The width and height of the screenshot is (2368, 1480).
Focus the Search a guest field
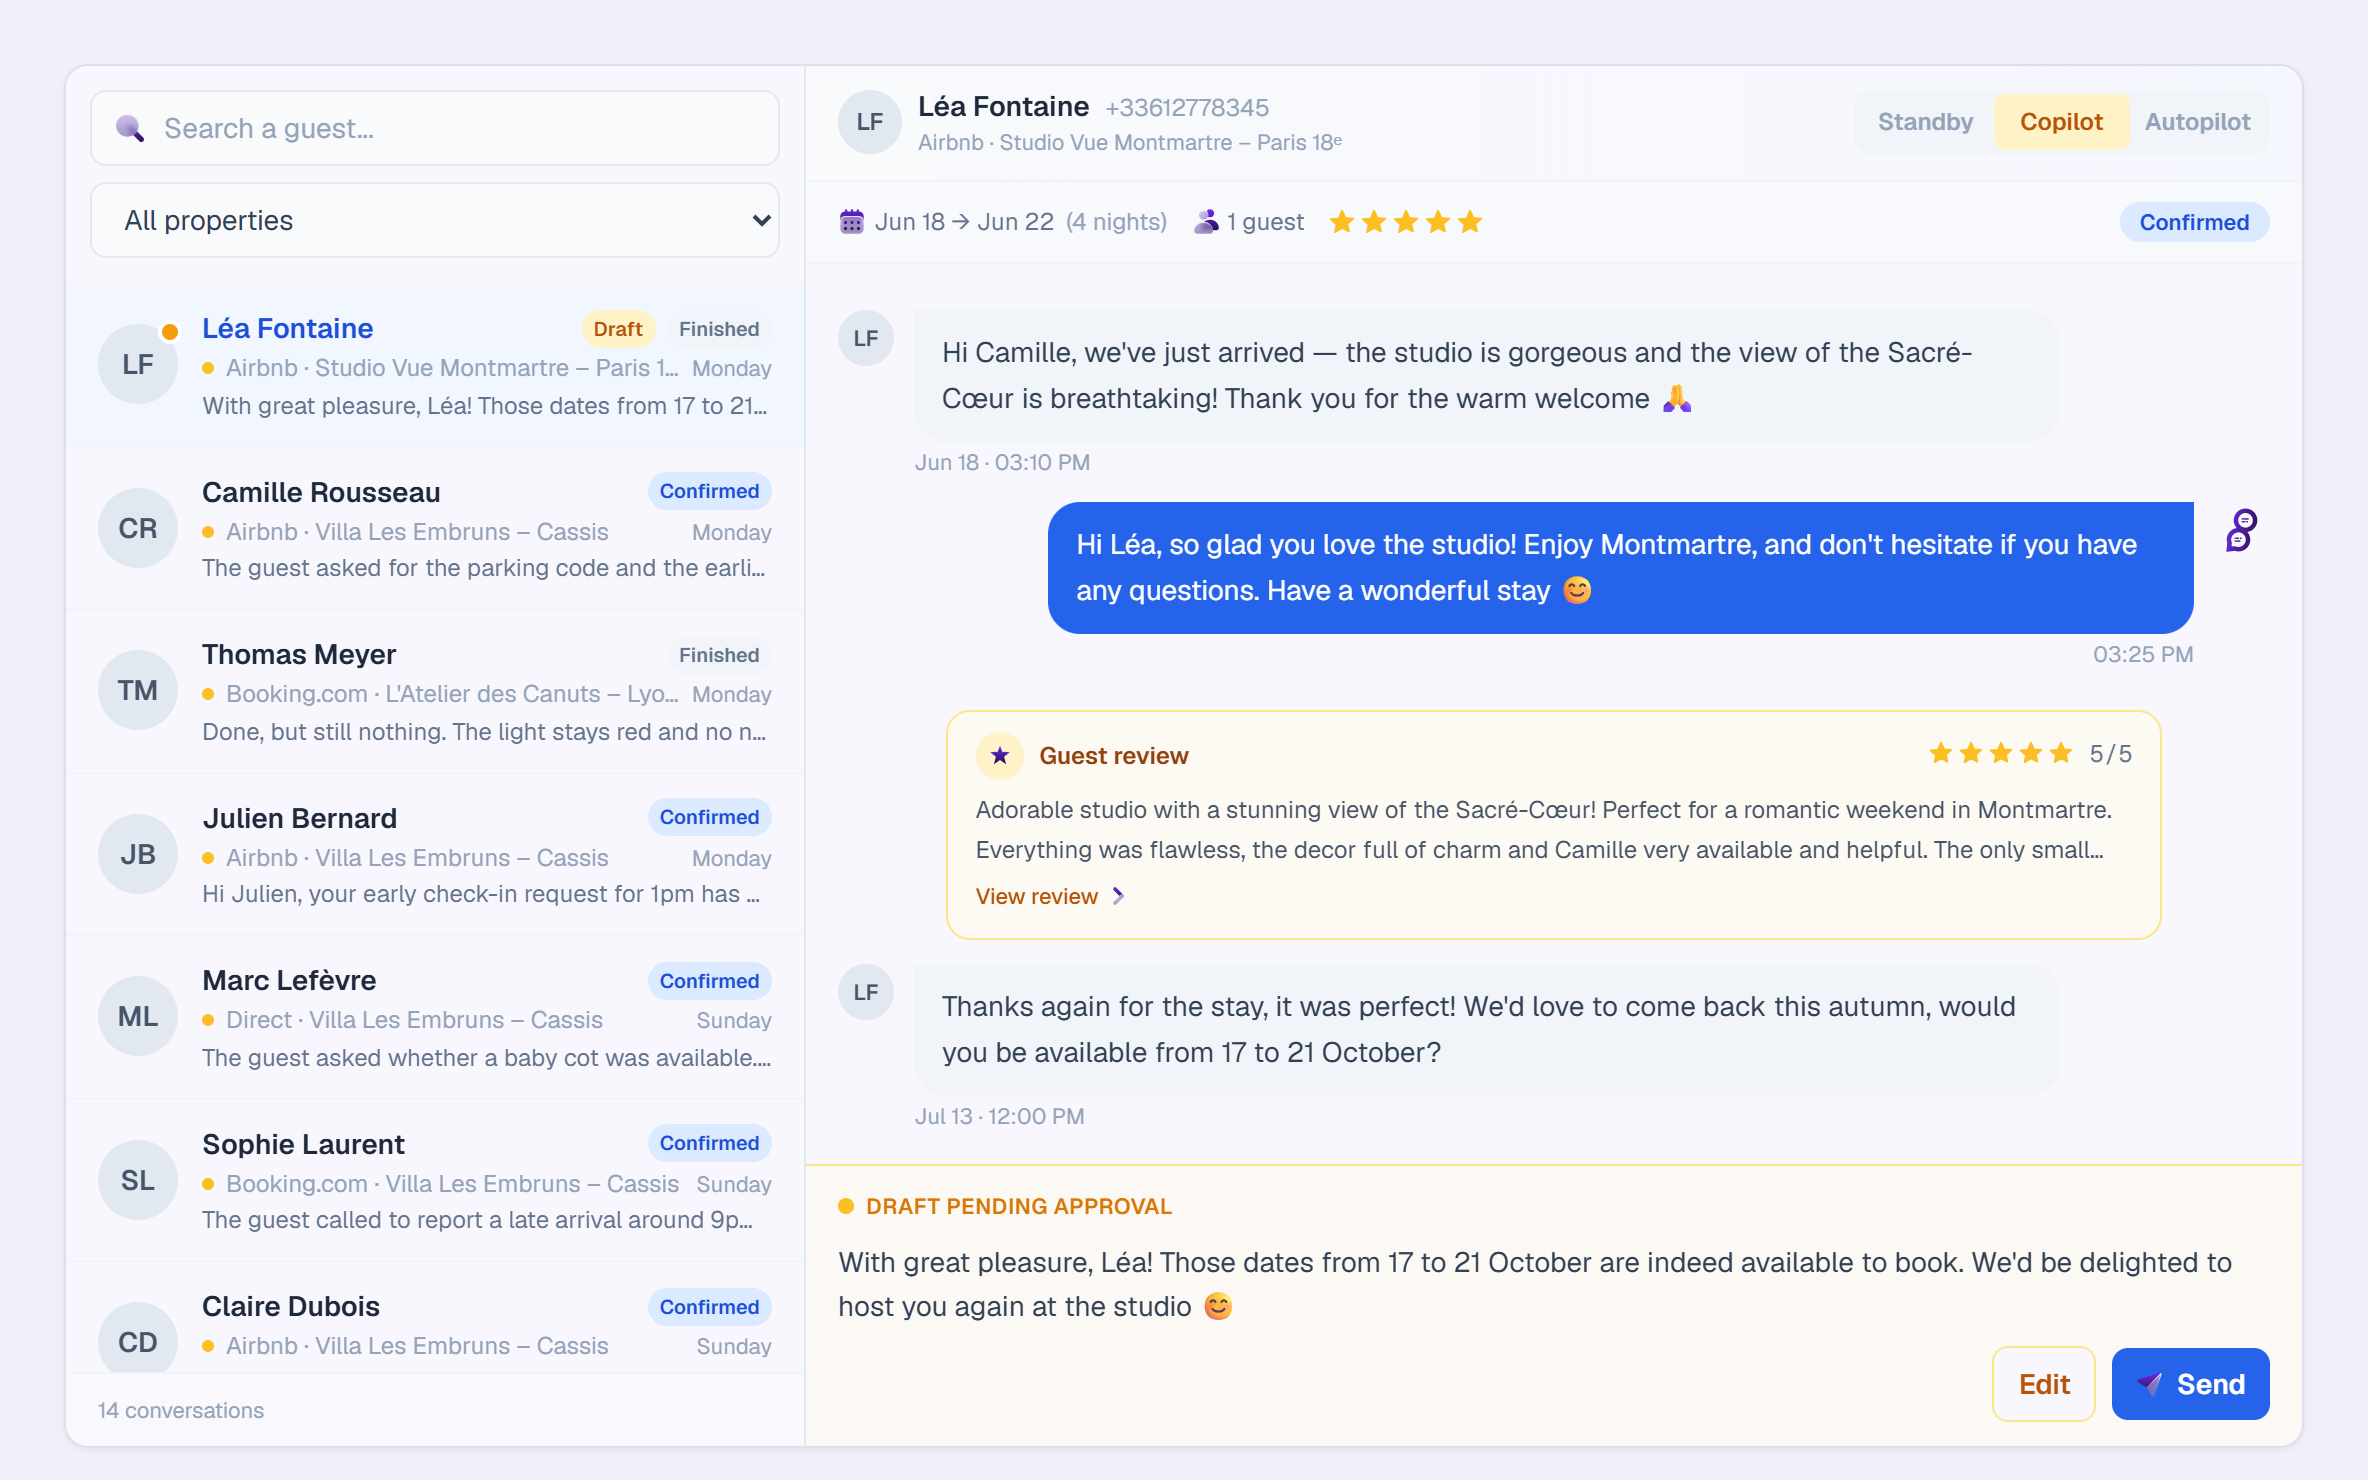coord(435,128)
